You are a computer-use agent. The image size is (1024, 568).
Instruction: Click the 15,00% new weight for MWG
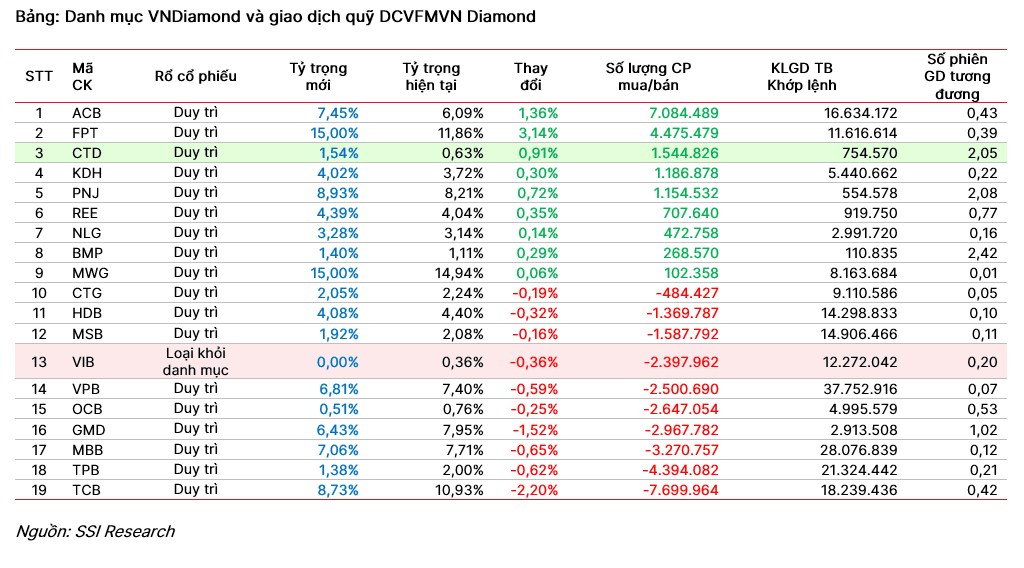(334, 273)
